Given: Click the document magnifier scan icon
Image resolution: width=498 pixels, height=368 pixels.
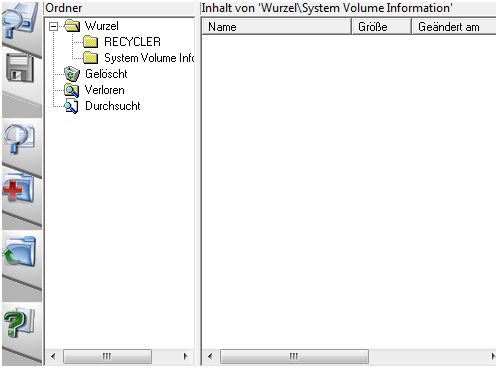Looking at the screenshot, I should coord(19,140).
